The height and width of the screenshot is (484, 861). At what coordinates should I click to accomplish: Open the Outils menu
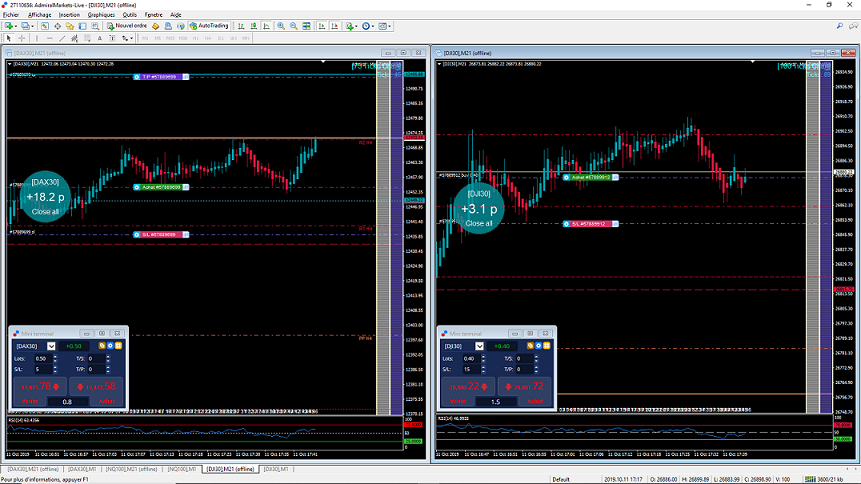tap(130, 15)
